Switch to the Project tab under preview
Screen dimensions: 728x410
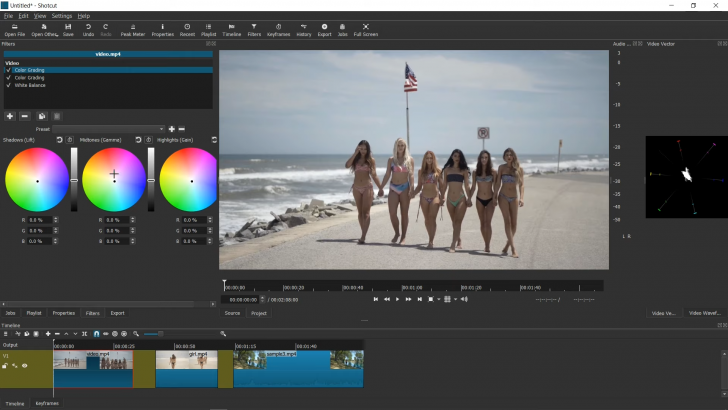click(259, 313)
